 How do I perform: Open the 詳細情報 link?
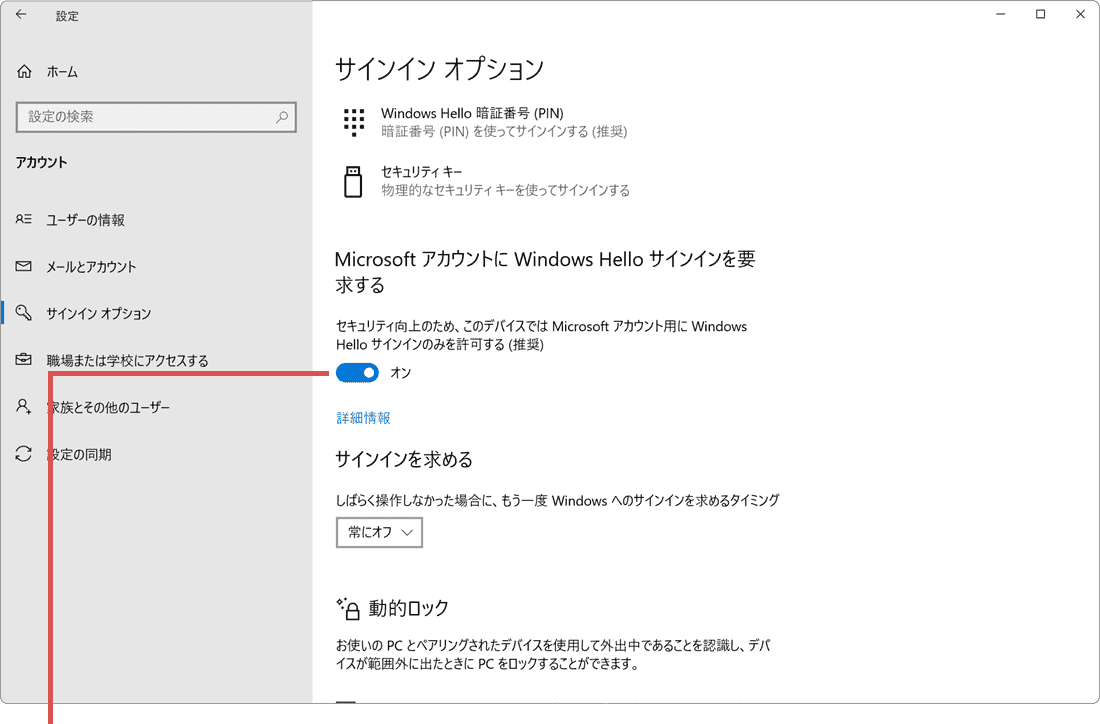(363, 417)
